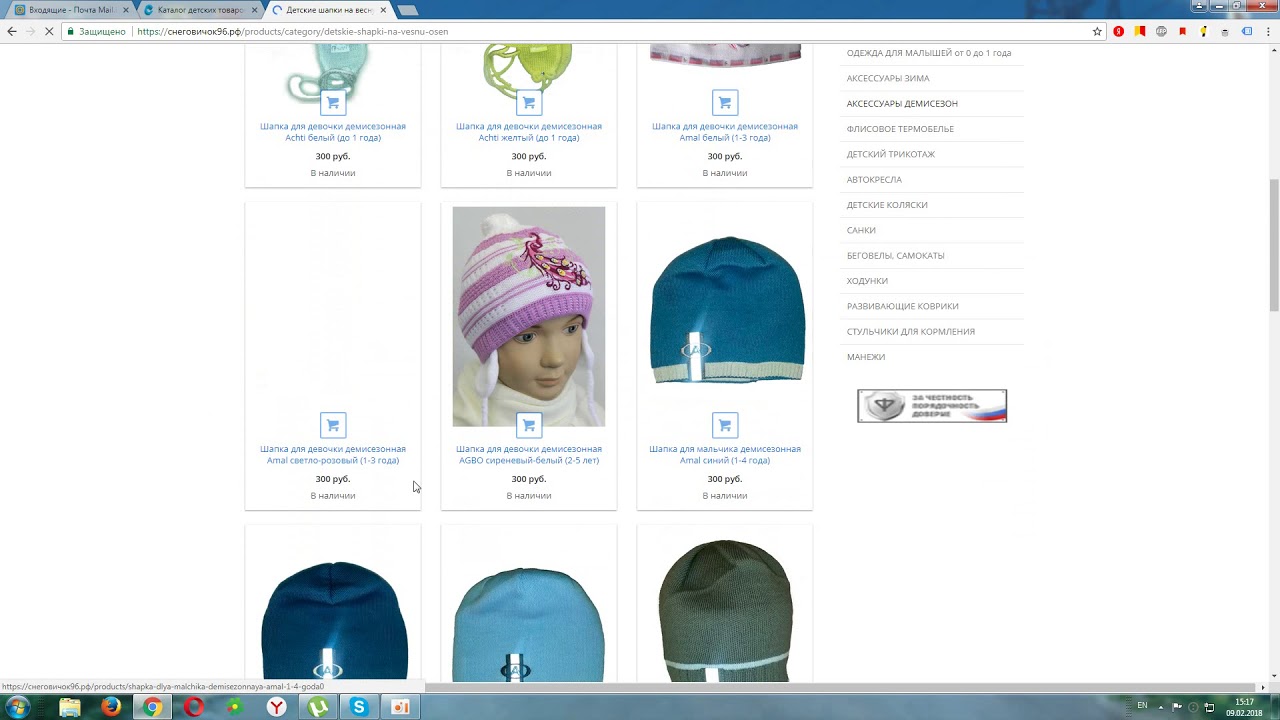
Task: Click the small red bookmark extension
Action: 1182,31
